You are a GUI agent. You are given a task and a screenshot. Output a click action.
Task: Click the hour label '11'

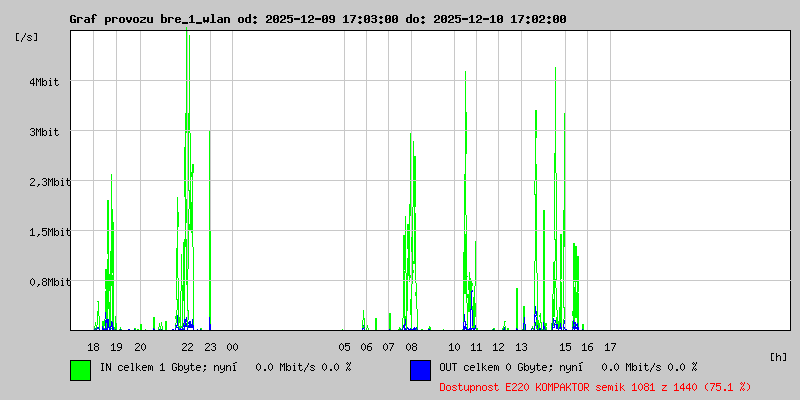(x=476, y=347)
